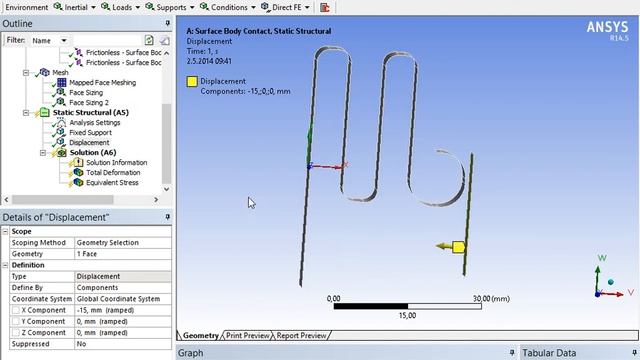Click yellow displacement tag on model

click(458, 247)
